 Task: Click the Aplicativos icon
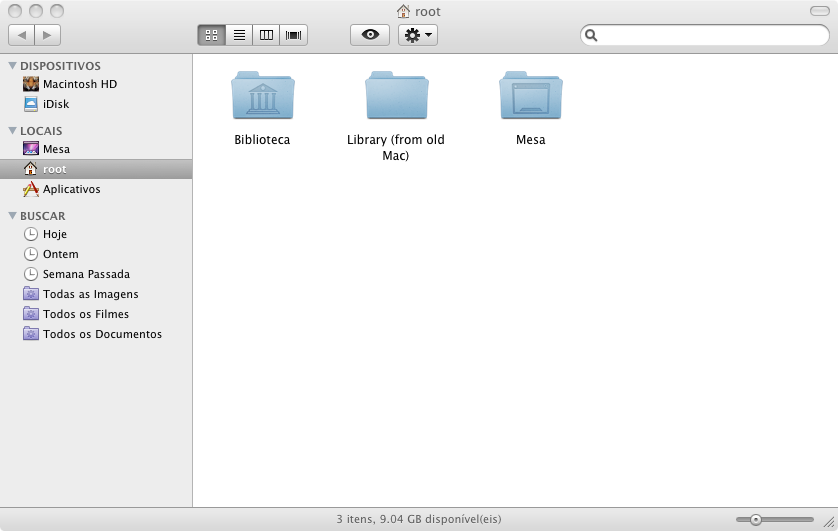point(31,189)
